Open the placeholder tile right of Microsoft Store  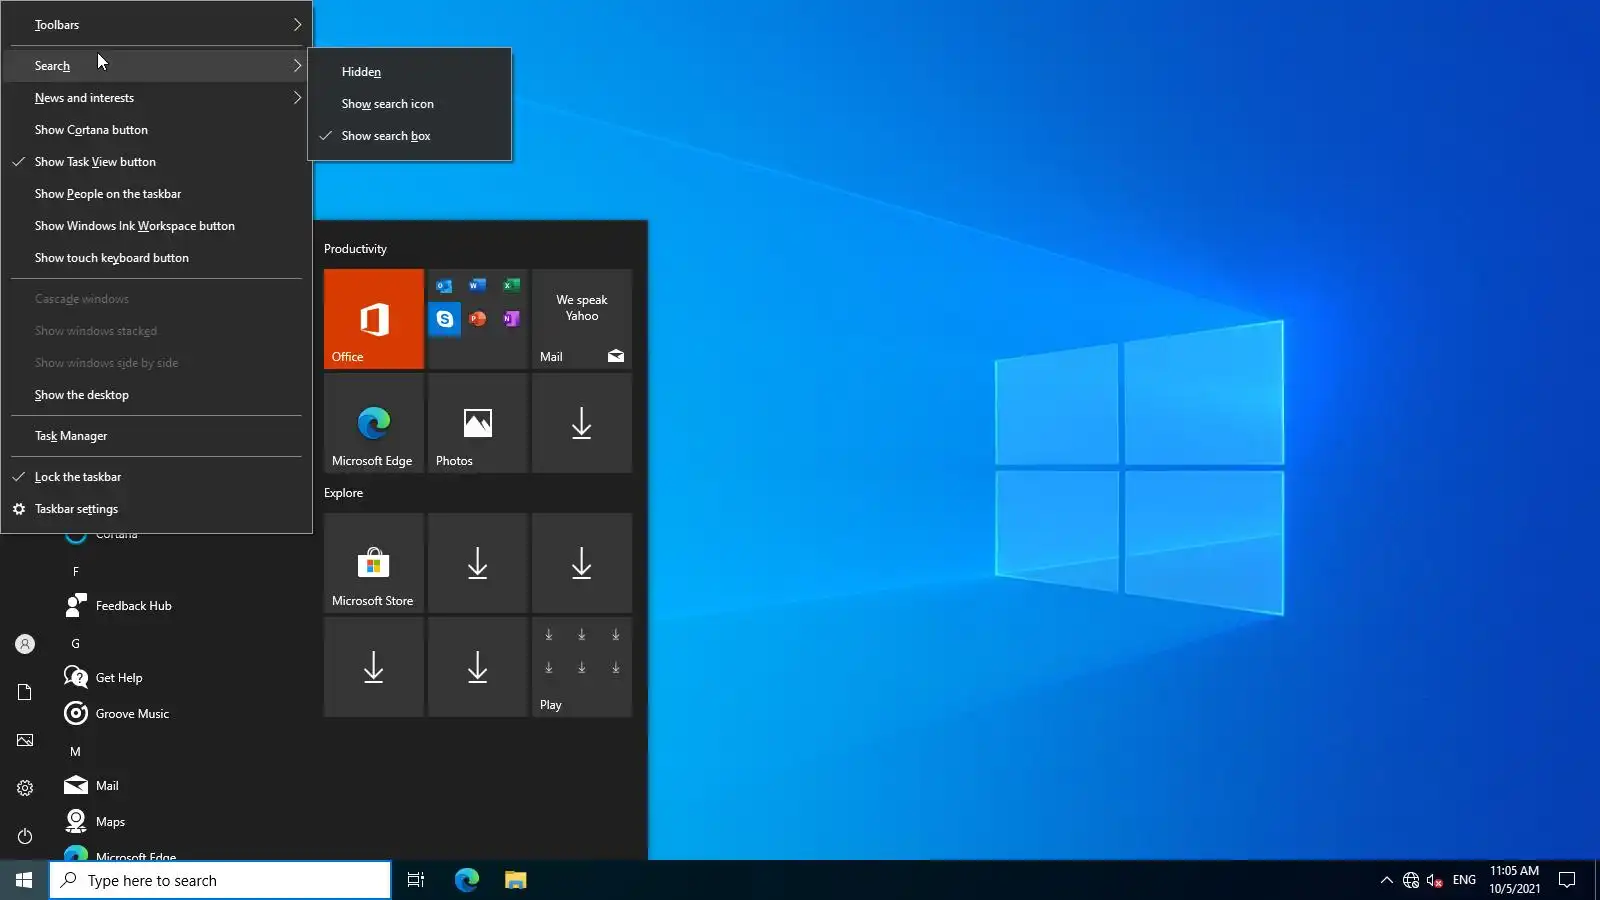click(478, 563)
